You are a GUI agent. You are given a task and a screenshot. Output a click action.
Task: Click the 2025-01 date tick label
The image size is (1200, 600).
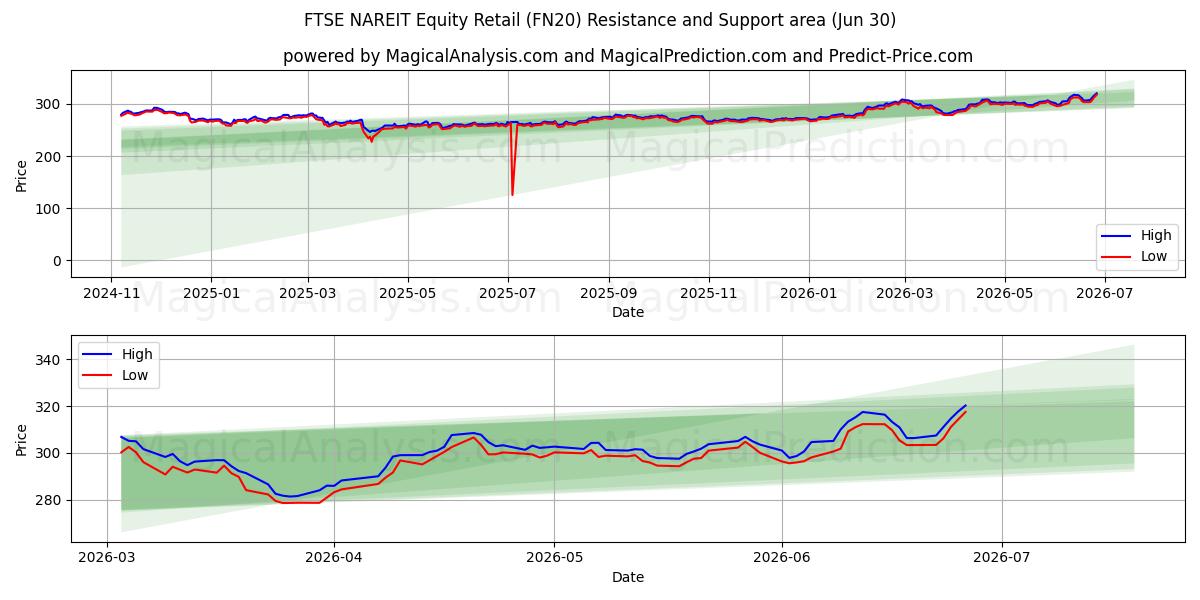click(211, 294)
